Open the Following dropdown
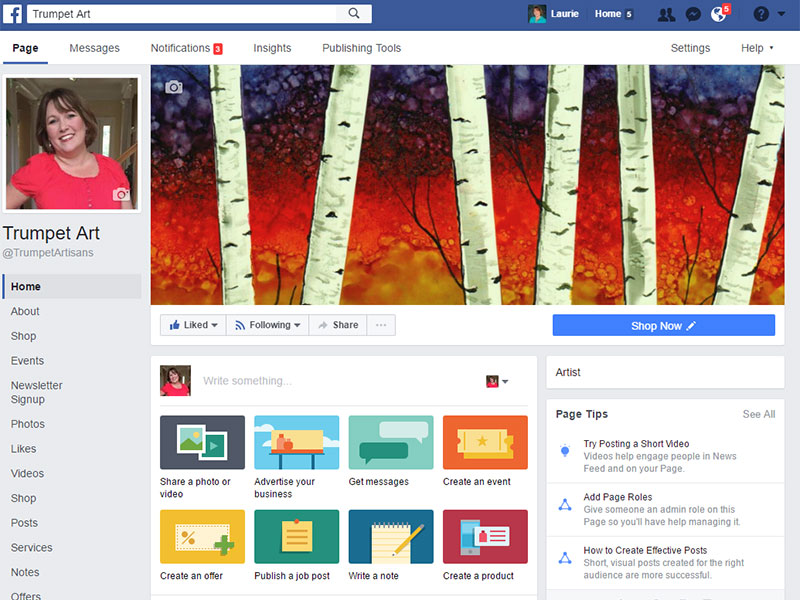This screenshot has width=800, height=600. coord(267,325)
